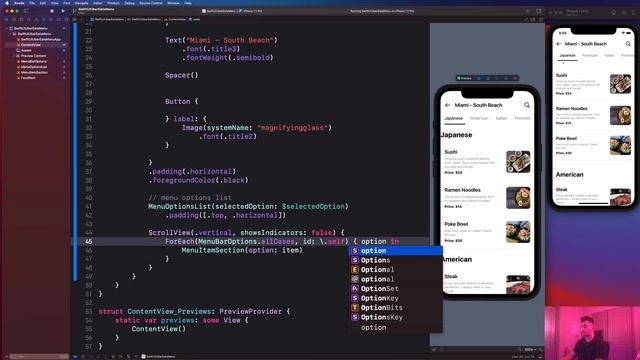Choose 'OptionSet' autocomplete suggestion
This screenshot has width=640, height=360.
[396, 289]
